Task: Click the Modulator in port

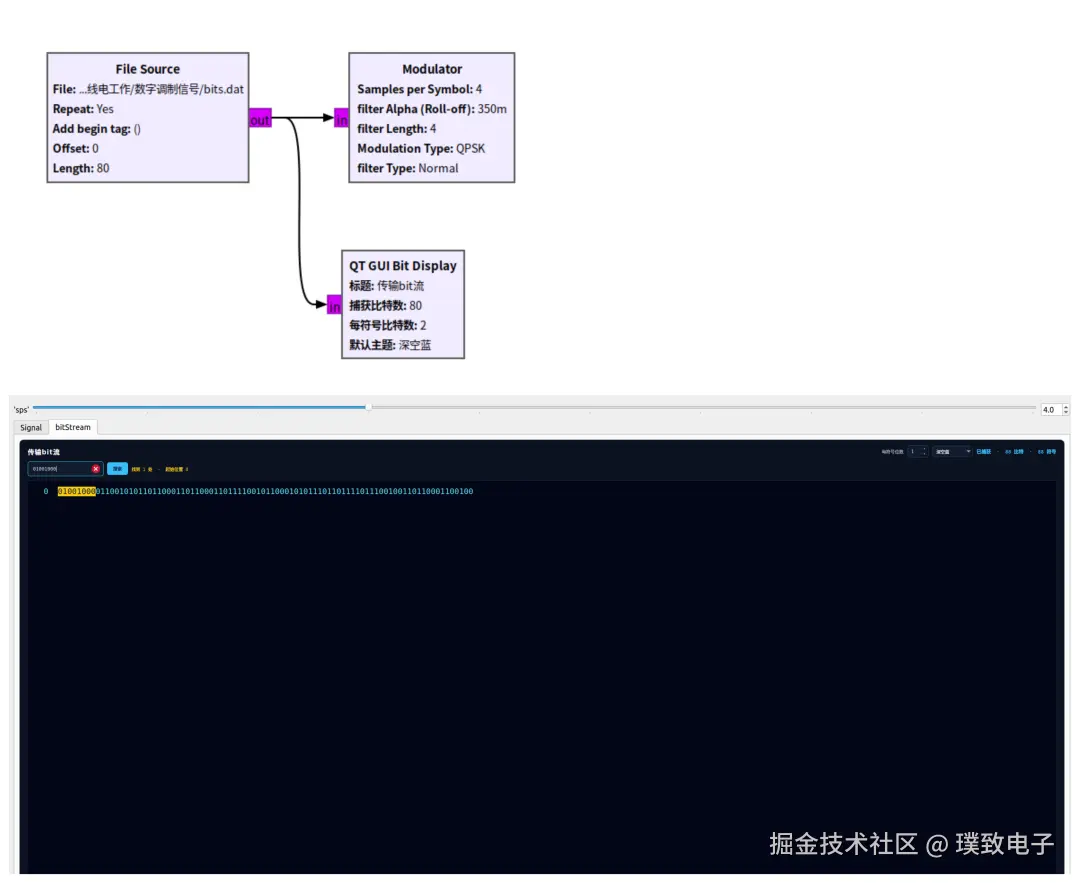Action: 341,118
